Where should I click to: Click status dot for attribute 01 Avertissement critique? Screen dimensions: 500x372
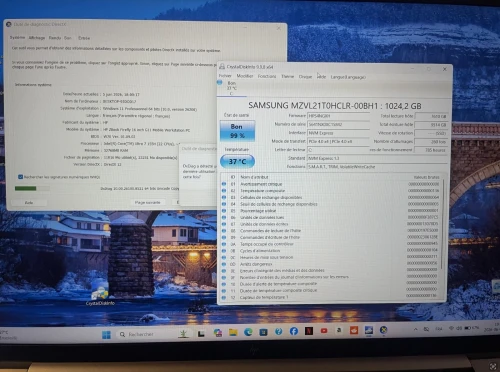click(x=224, y=184)
